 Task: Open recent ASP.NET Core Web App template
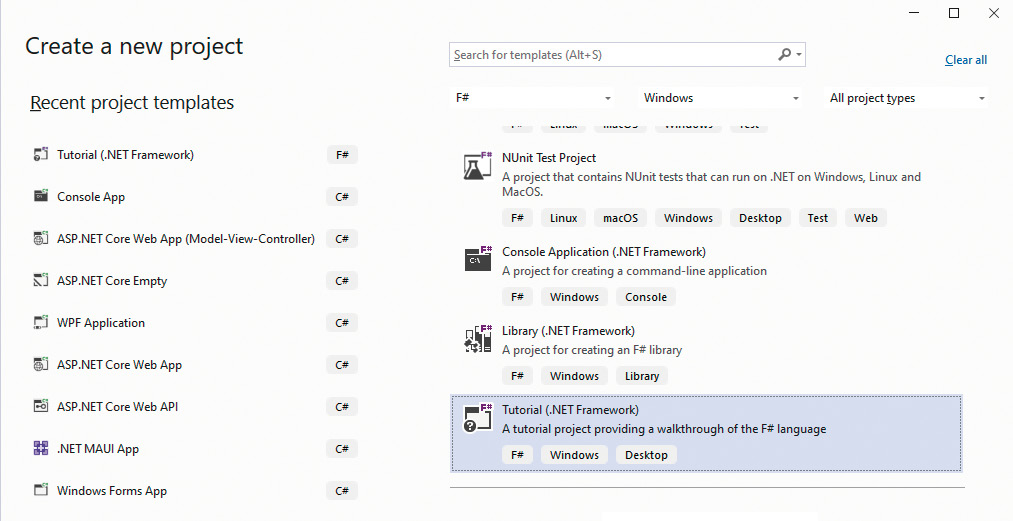(119, 365)
